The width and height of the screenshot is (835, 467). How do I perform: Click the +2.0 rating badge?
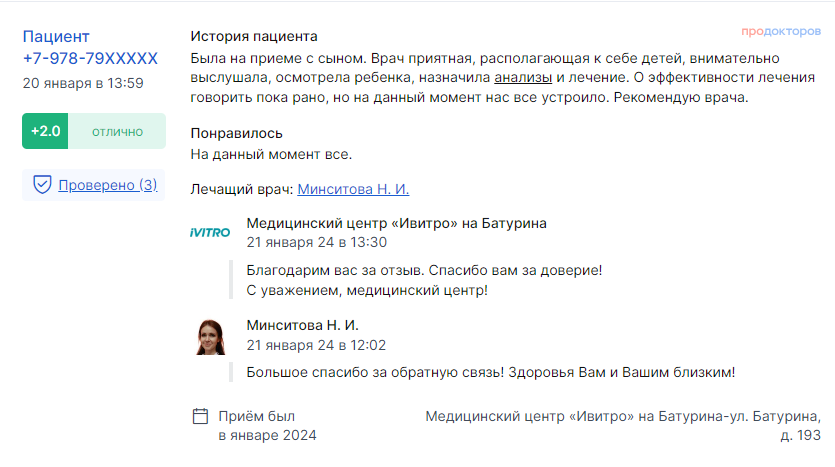coord(45,131)
